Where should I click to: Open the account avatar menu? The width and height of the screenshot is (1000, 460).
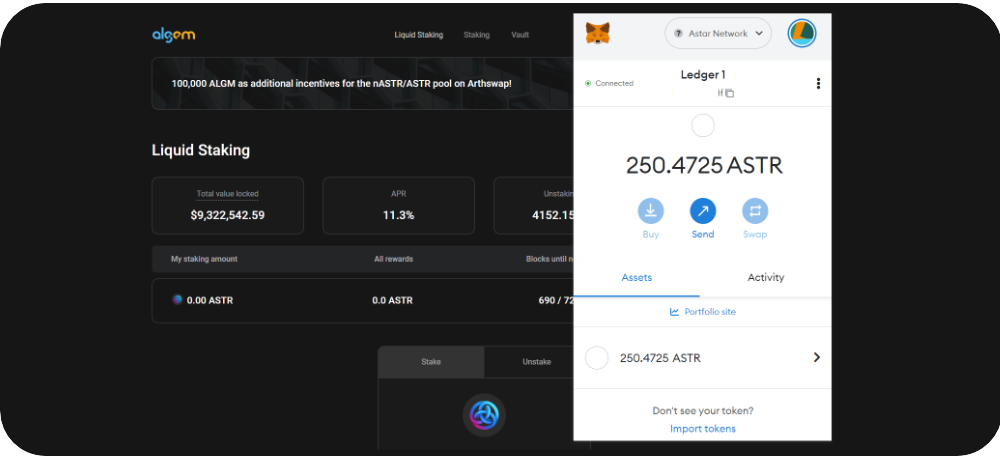(802, 33)
